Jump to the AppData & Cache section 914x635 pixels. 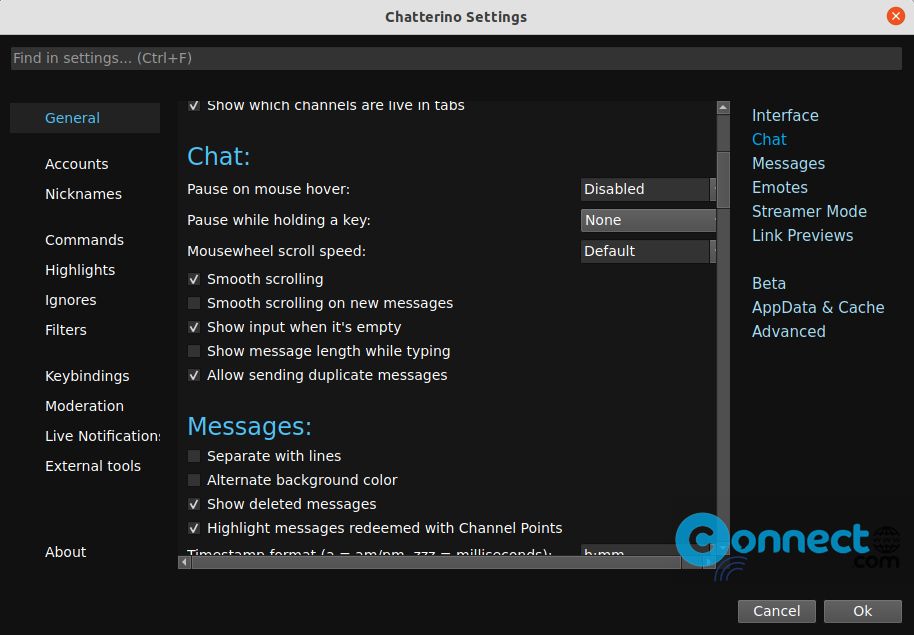(x=818, y=307)
